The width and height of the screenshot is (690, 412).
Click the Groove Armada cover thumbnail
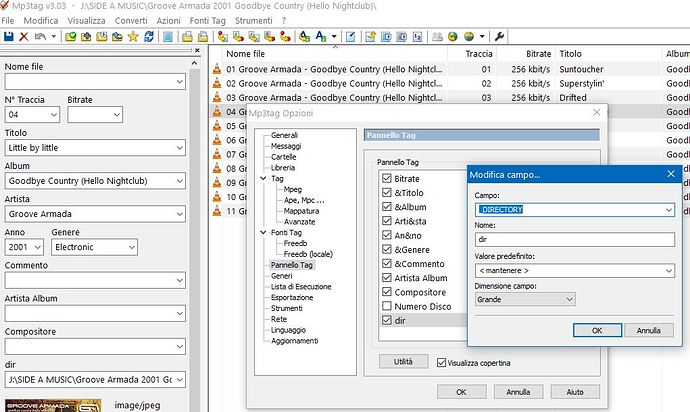click(x=53, y=405)
